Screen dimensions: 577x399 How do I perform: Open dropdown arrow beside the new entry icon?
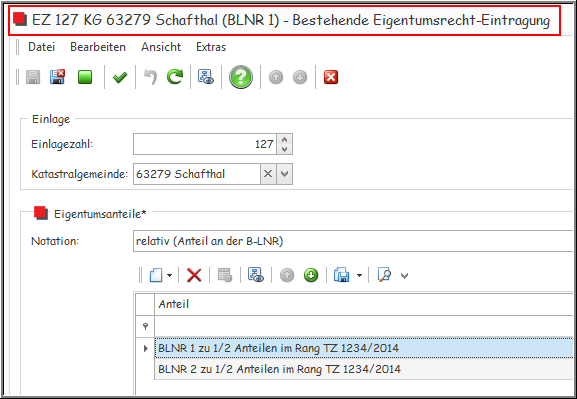170,275
